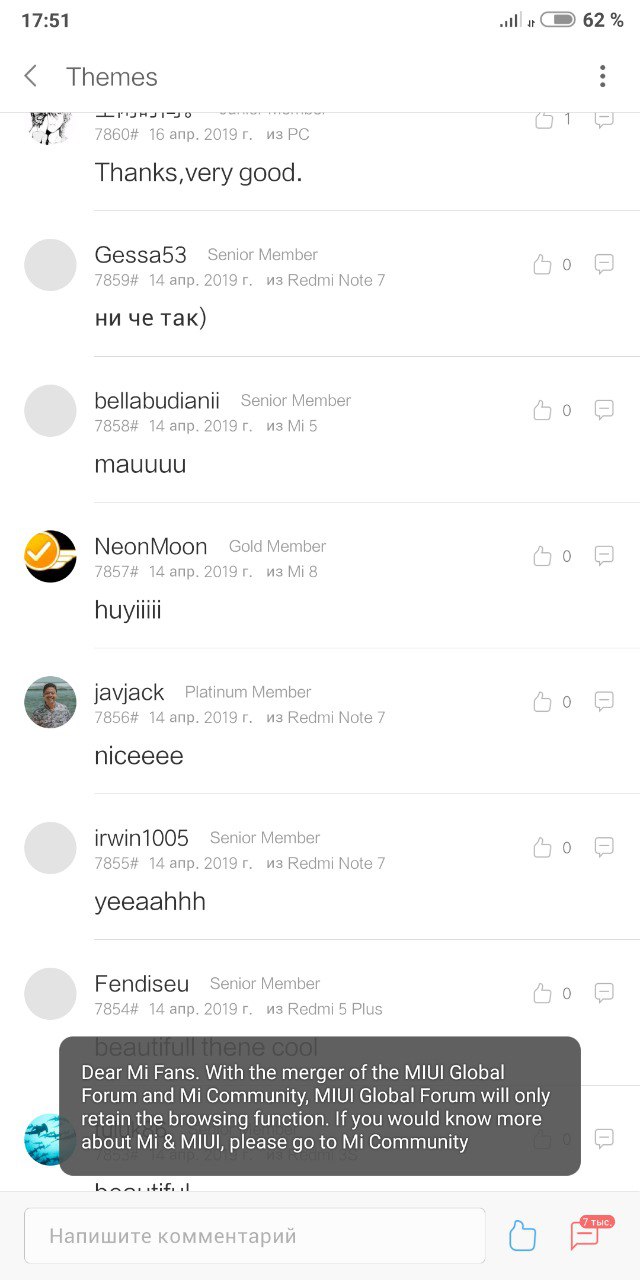Viewport: 640px width, 1280px height.
Task: Like Fendiseu's comment
Action: pos(542,993)
